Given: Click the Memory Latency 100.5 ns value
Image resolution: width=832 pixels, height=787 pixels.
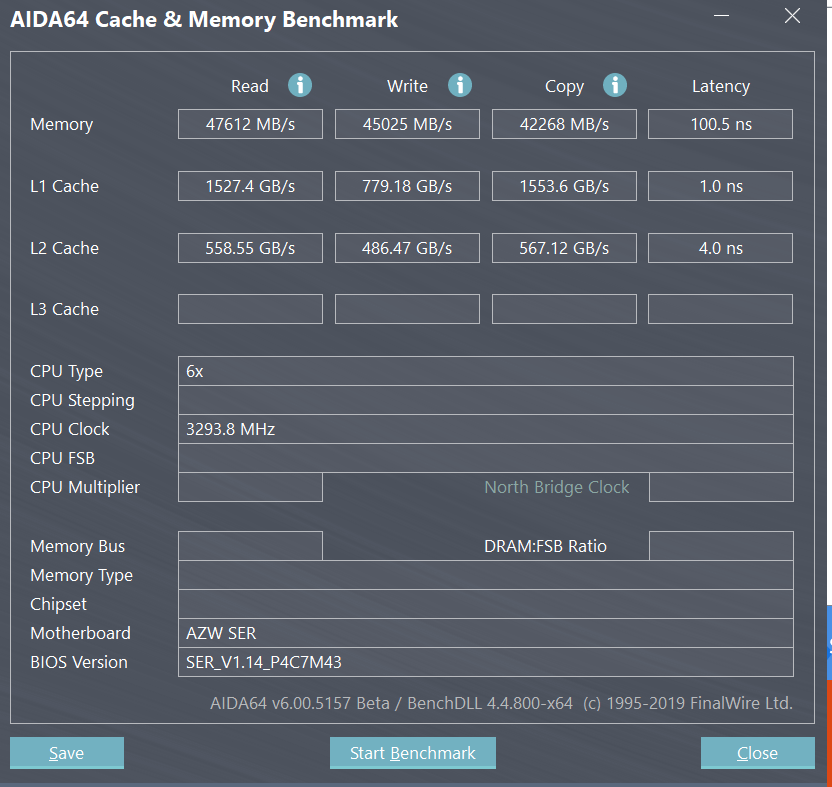Looking at the screenshot, I should [x=720, y=124].
